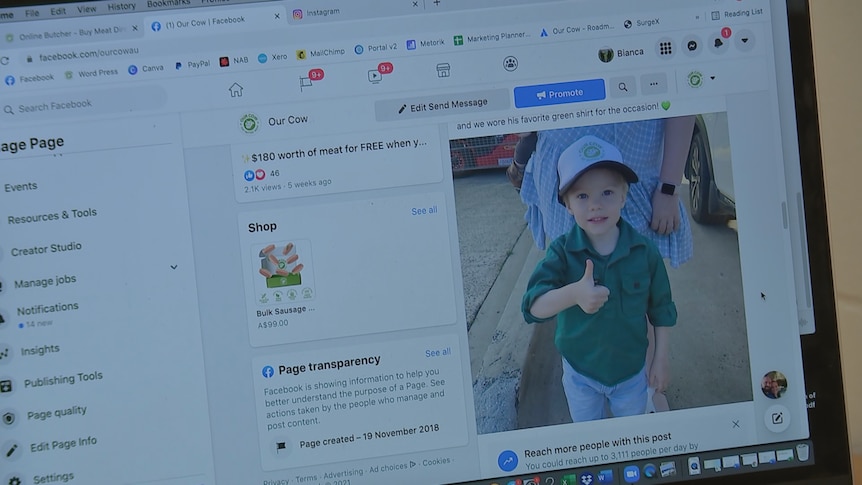This screenshot has width=862, height=485.
Task: Open Settings in the sidebar
Action: coord(53,478)
